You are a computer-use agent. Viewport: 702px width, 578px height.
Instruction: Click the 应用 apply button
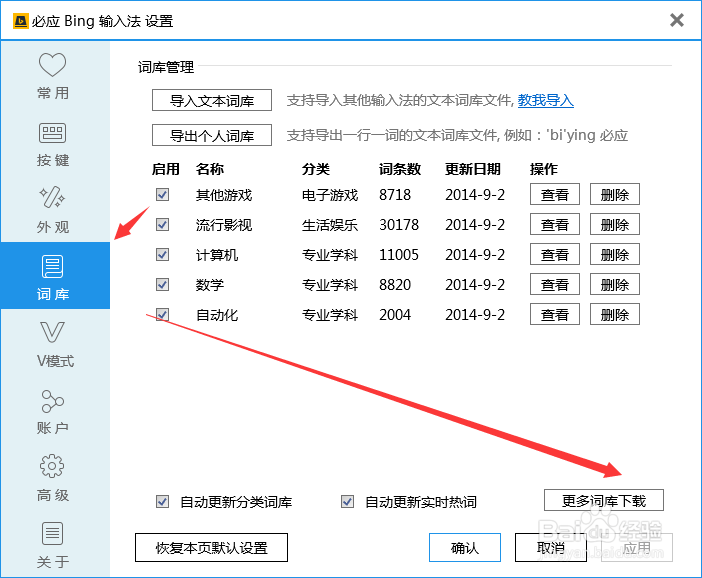[x=637, y=547]
